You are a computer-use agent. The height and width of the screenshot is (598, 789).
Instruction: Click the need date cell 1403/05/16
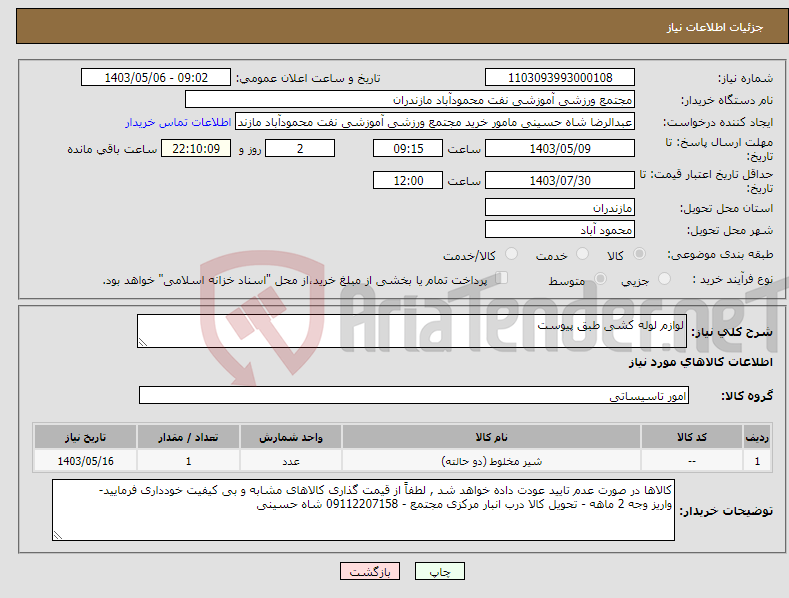(86, 461)
